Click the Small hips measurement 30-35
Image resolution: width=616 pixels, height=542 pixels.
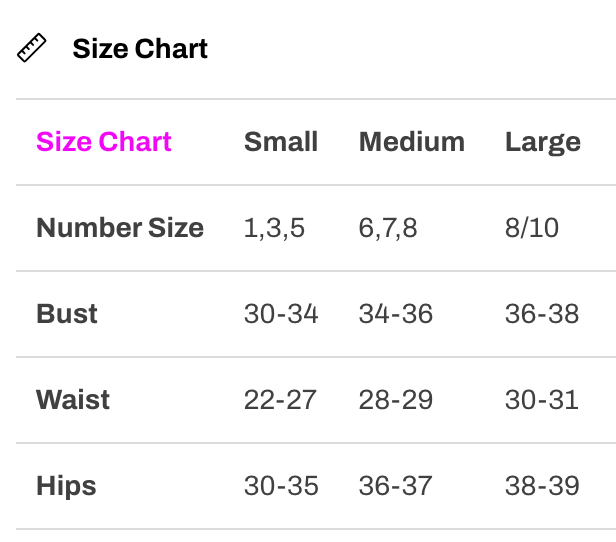tap(281, 486)
